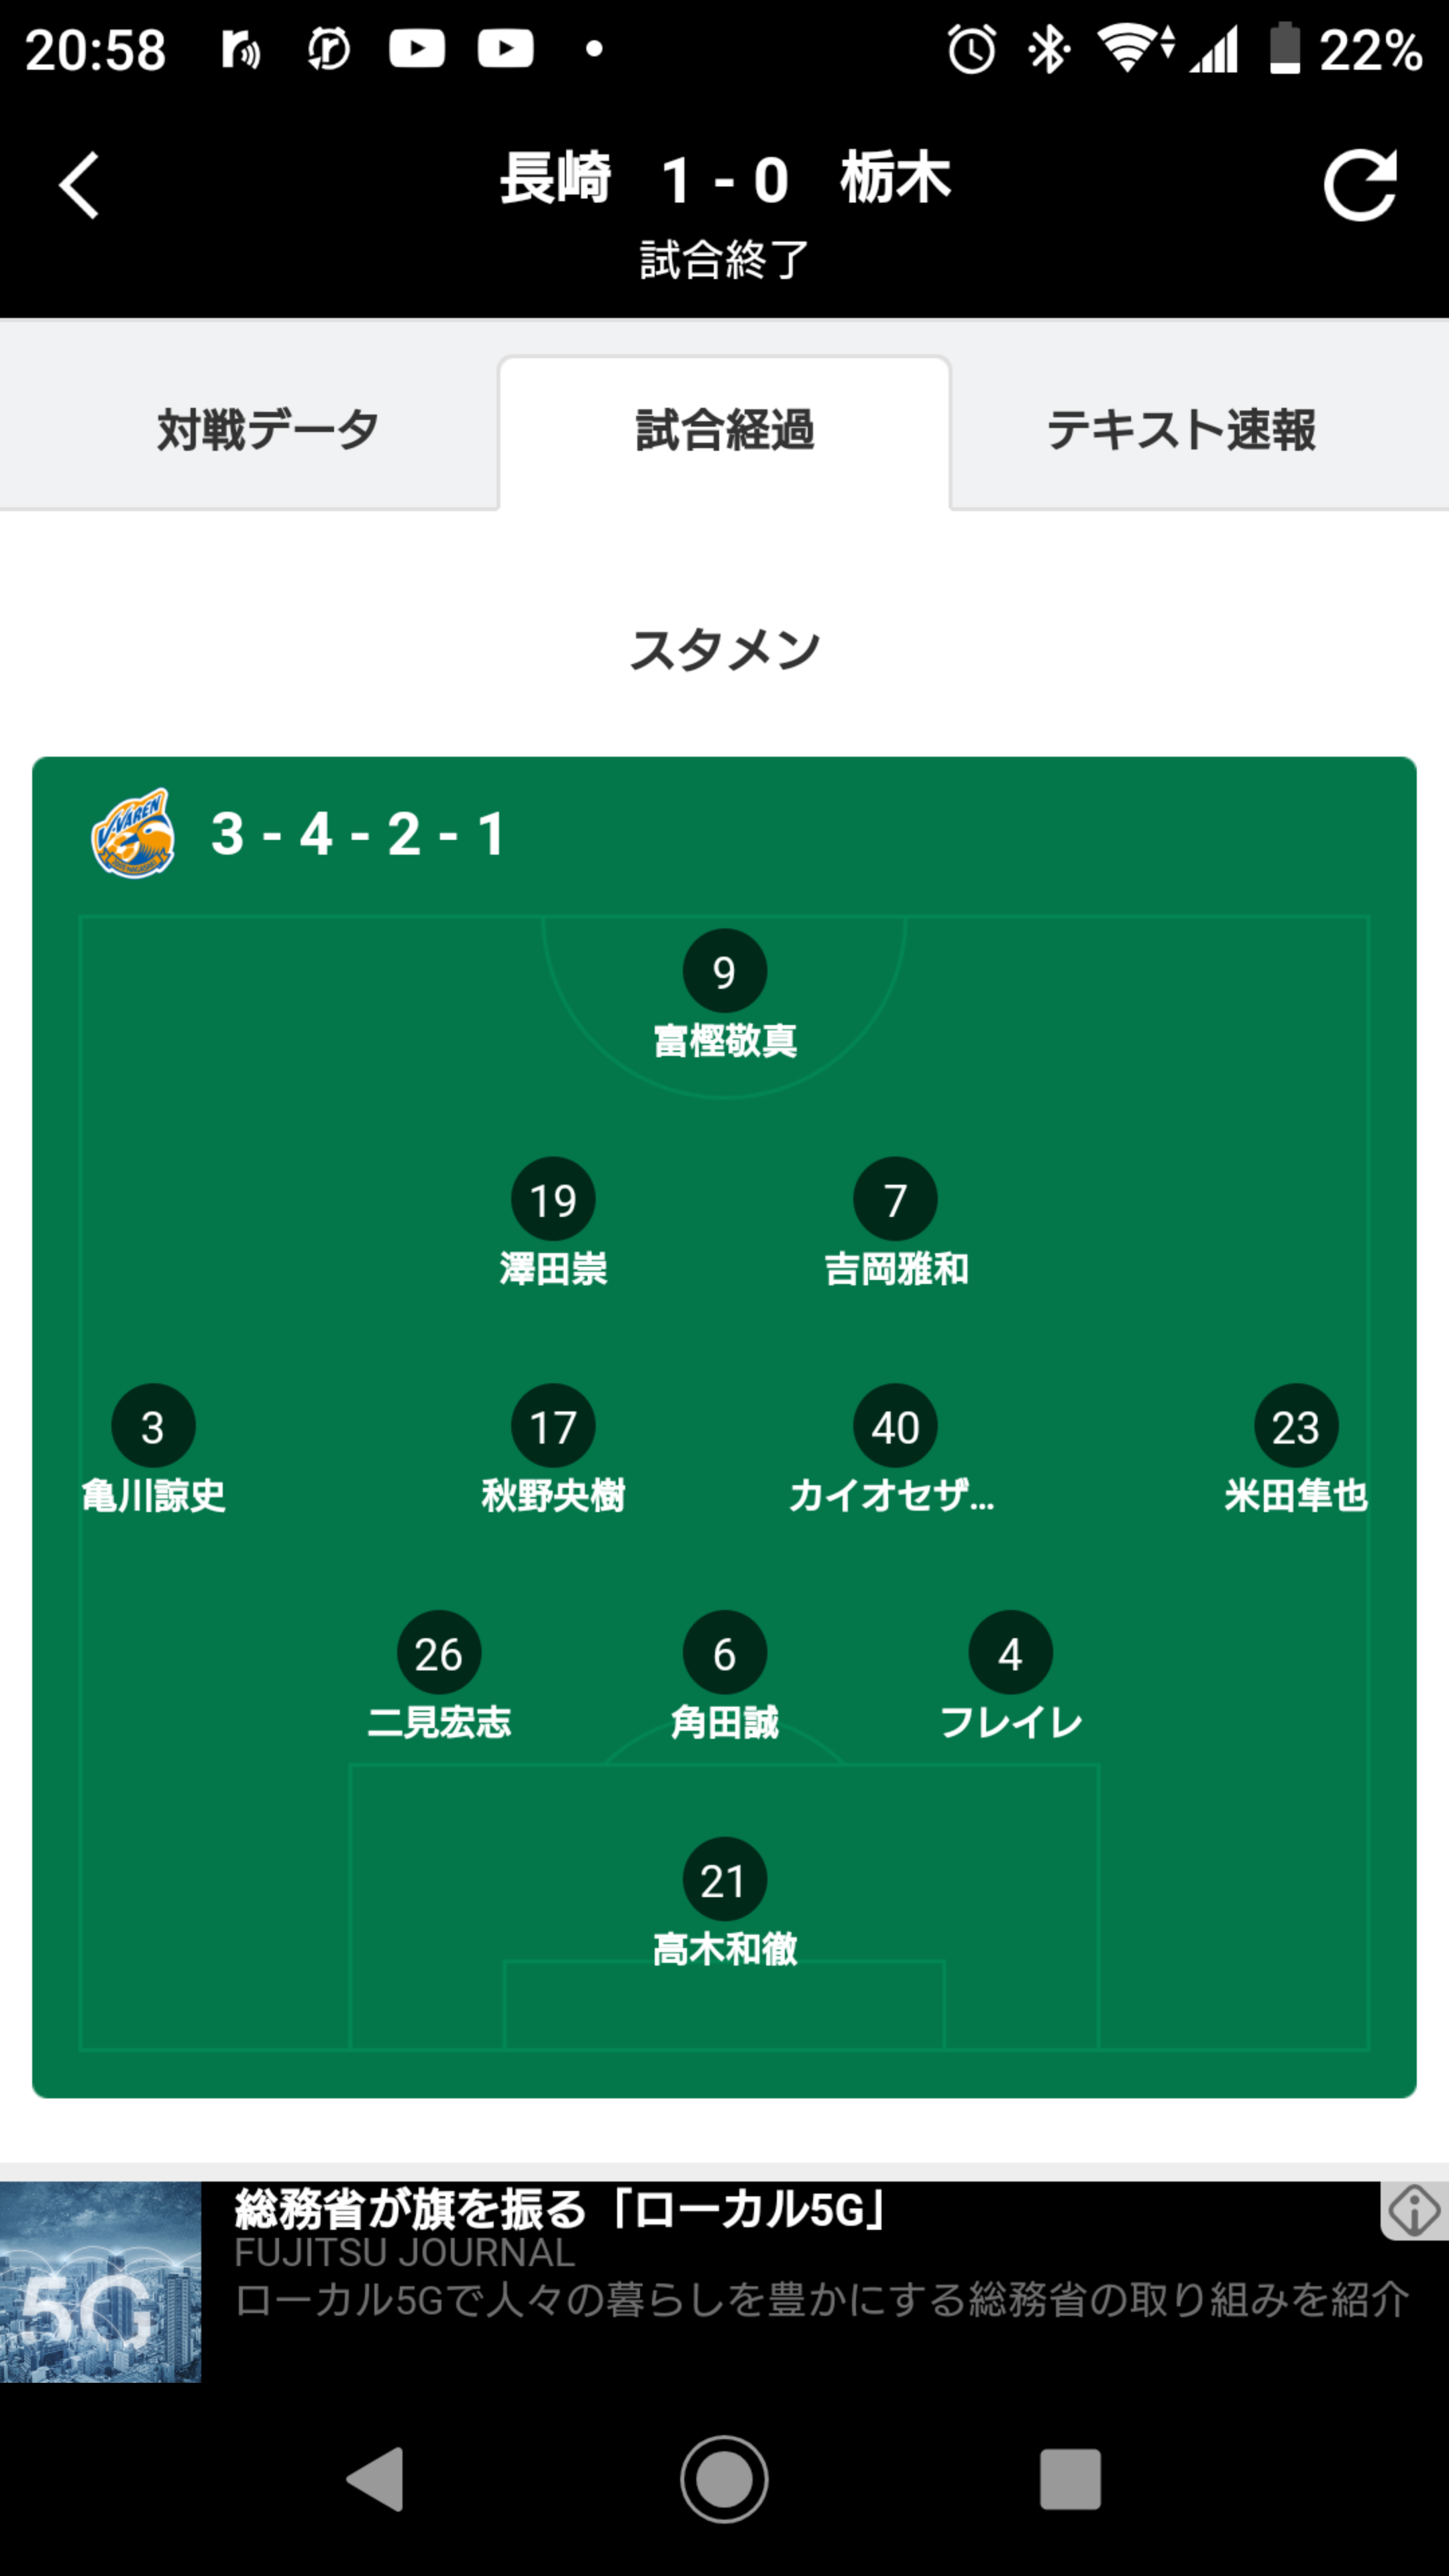Open player 40 カイオセザール details

(x=895, y=1426)
